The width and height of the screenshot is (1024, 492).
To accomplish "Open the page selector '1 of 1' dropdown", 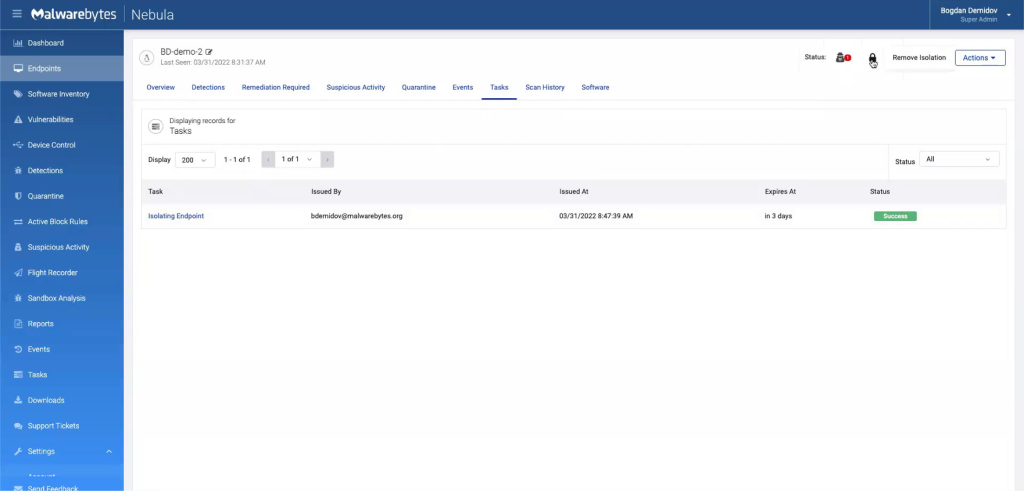I will (298, 159).
